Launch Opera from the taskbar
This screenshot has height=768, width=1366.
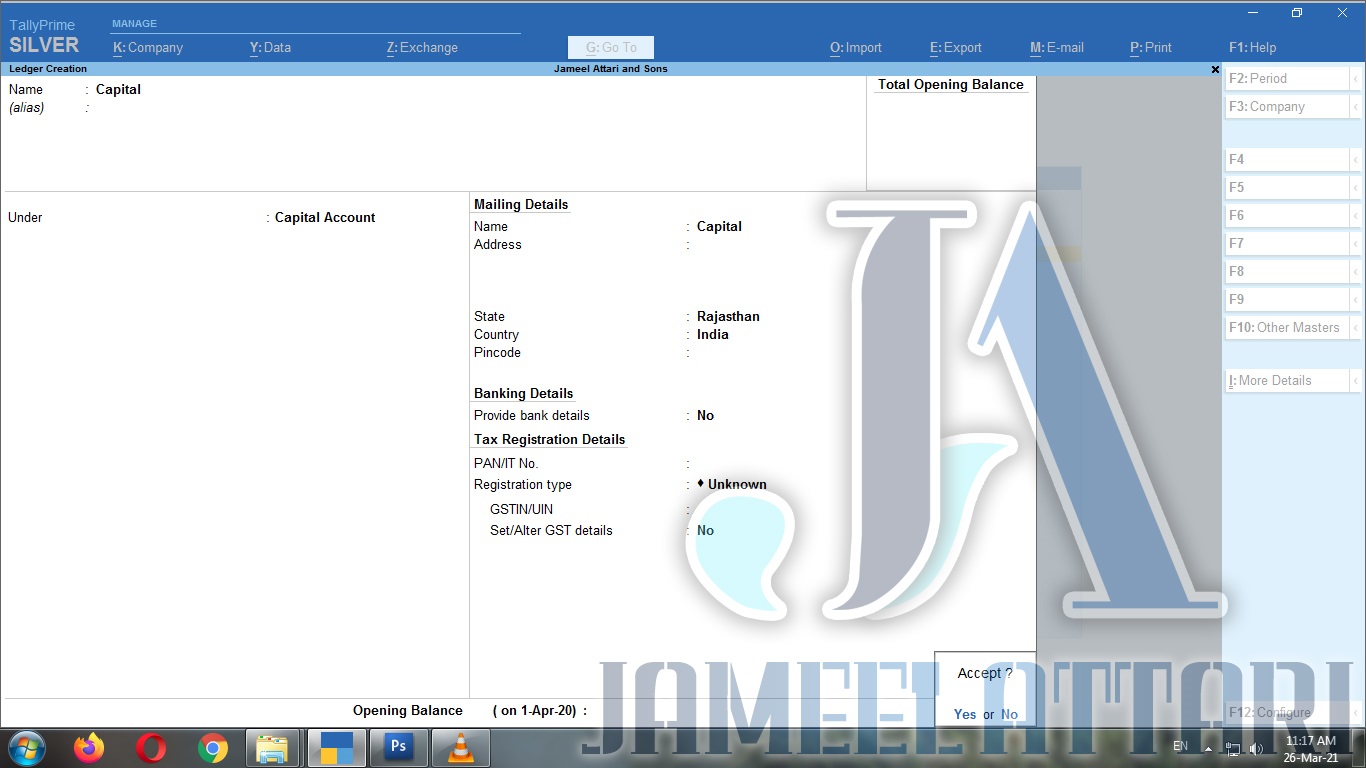coord(151,748)
